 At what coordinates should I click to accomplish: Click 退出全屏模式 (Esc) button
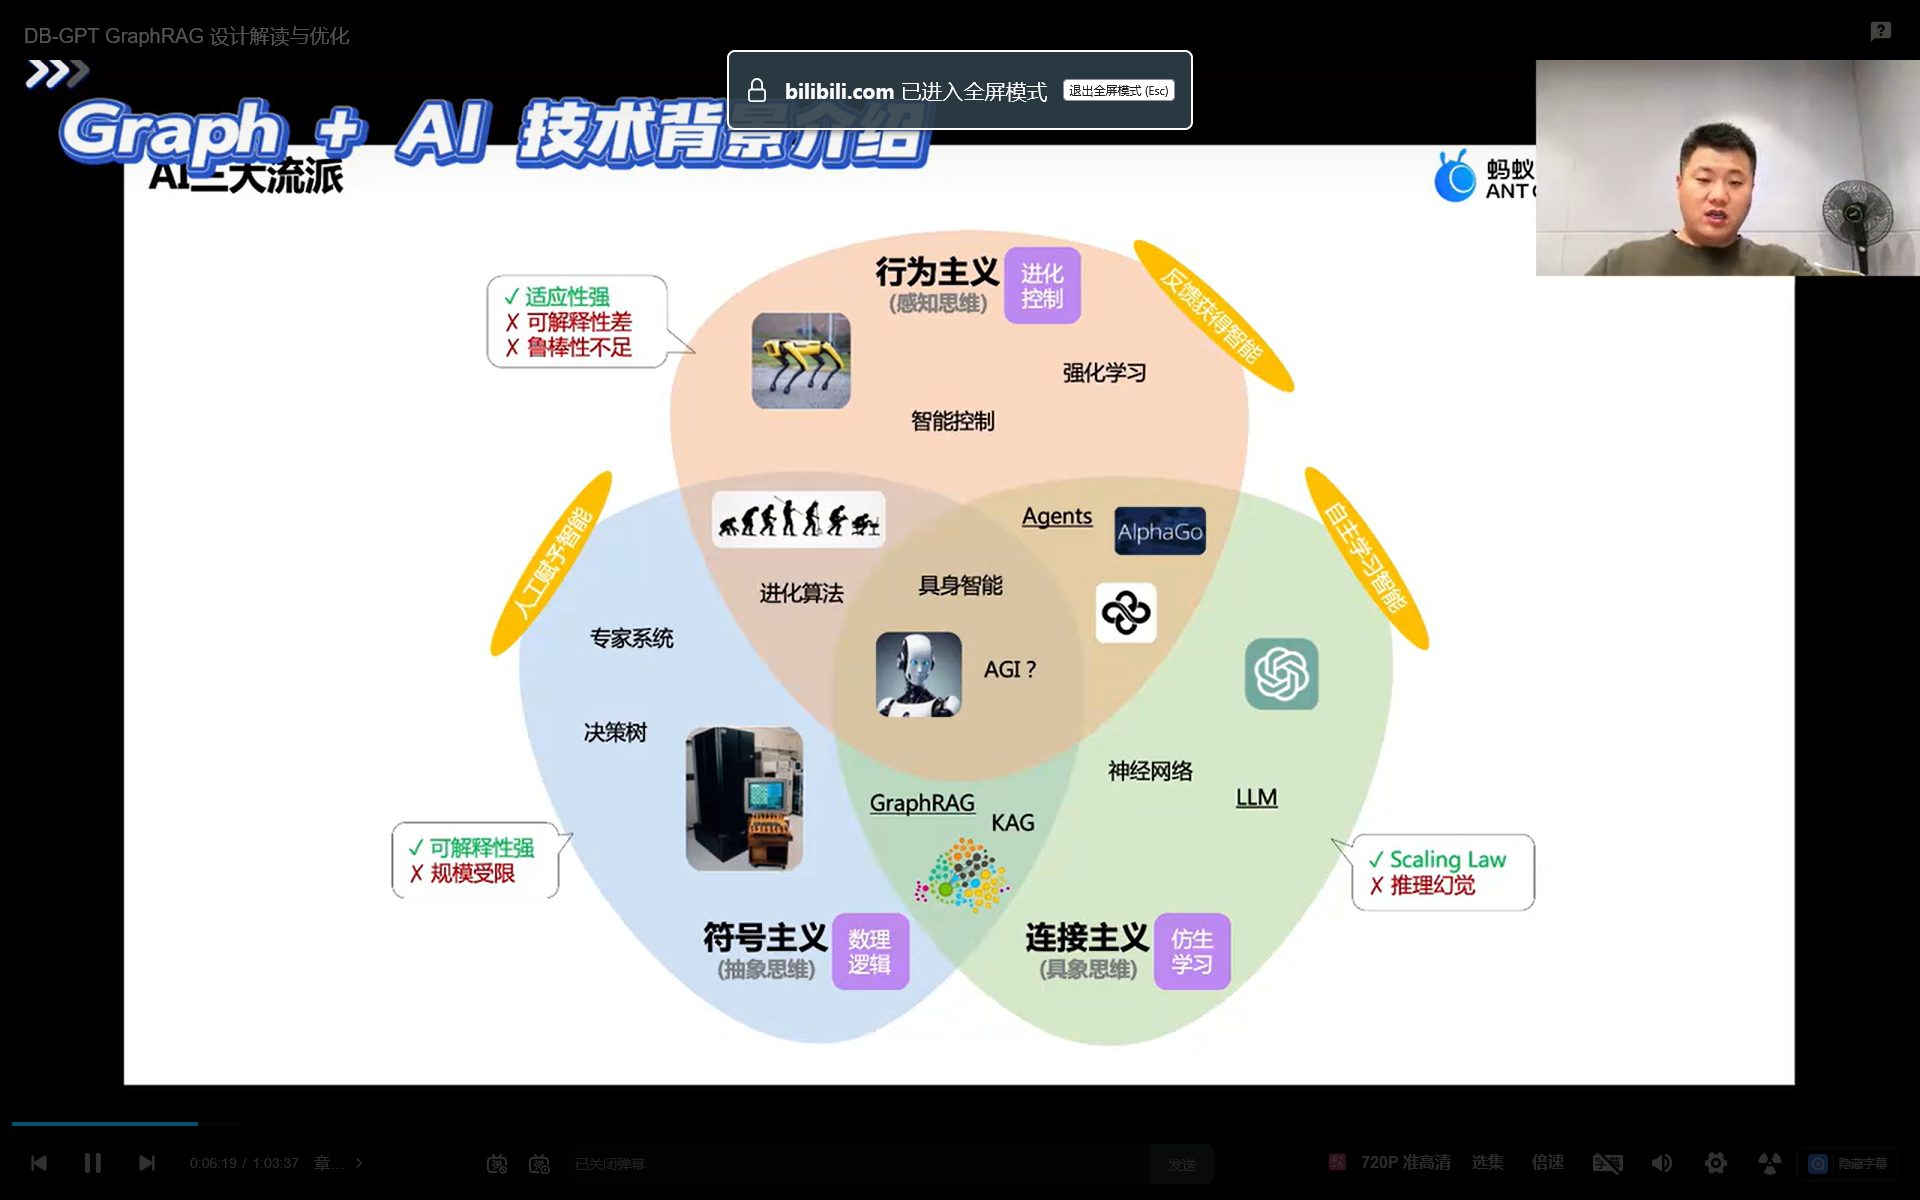pyautogui.click(x=1118, y=91)
